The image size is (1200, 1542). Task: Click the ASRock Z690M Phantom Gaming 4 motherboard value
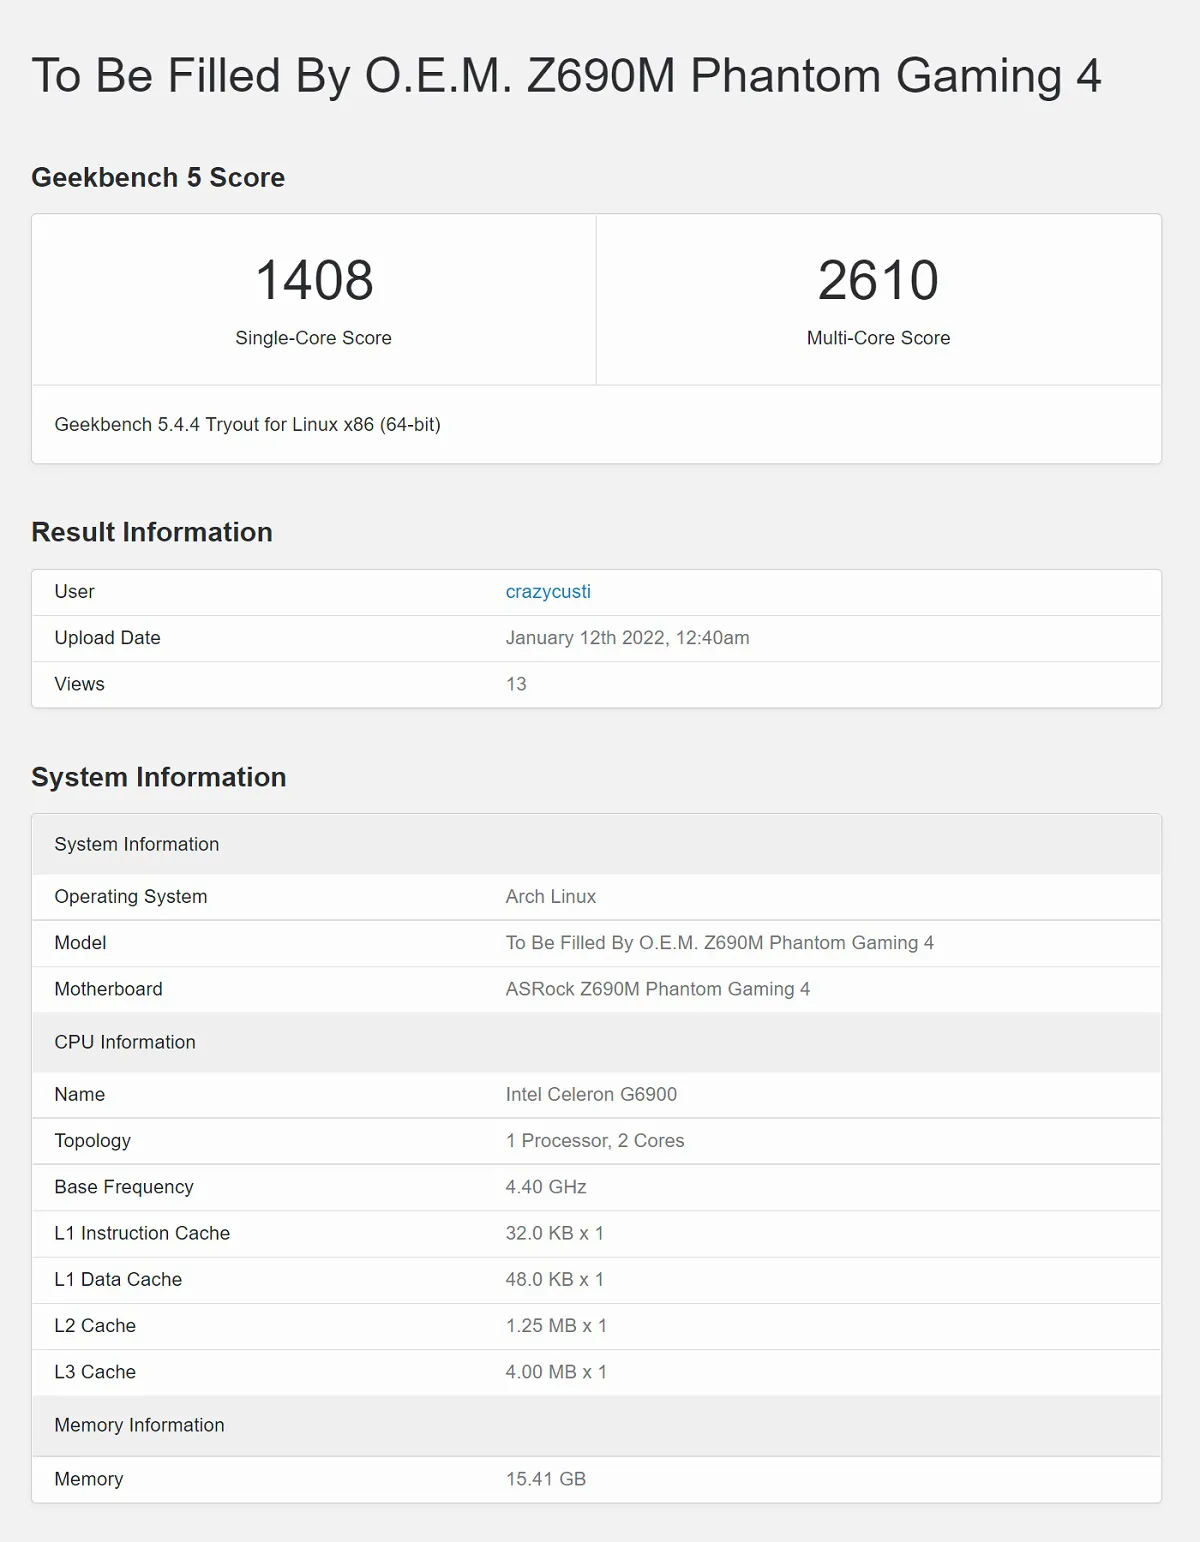pos(657,989)
